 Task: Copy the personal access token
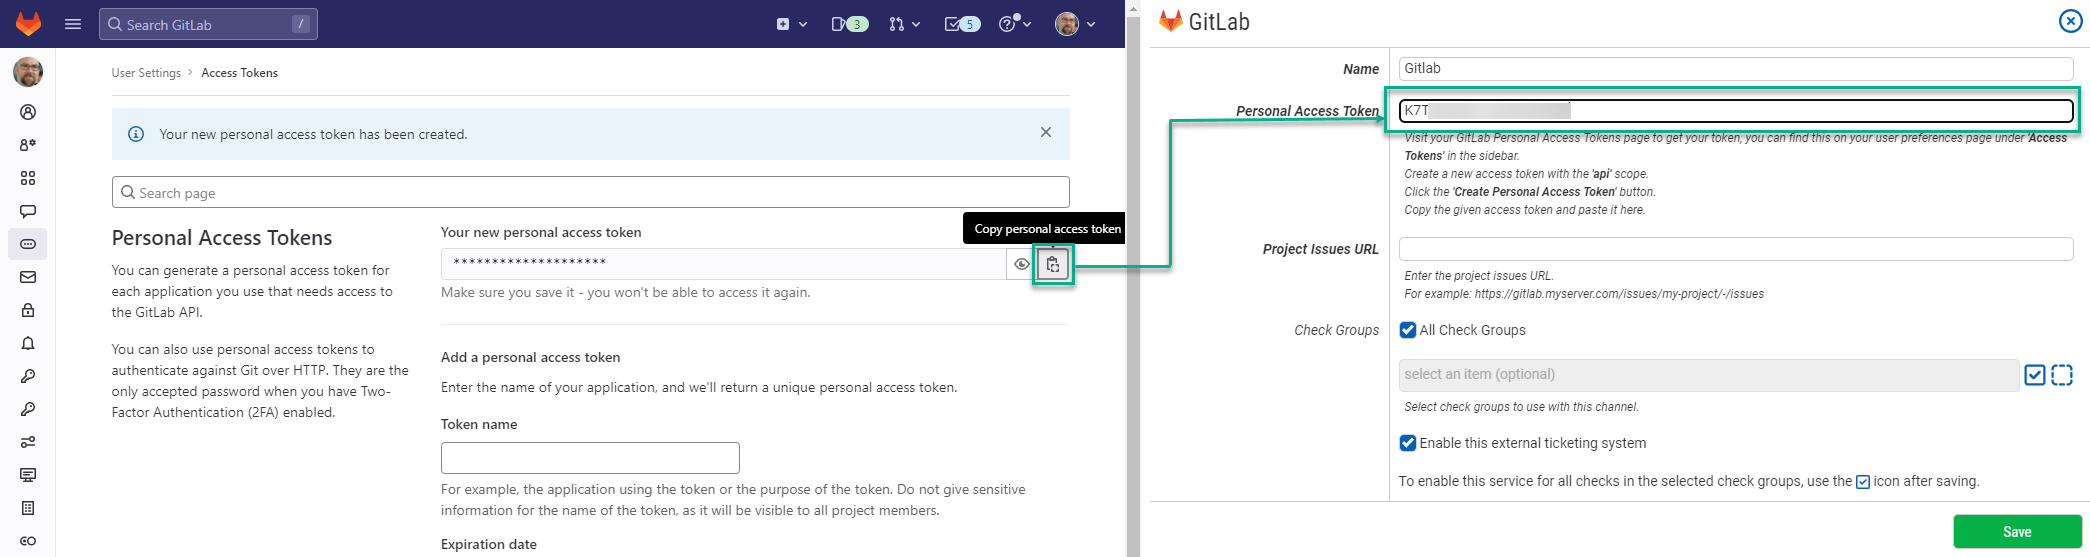tap(1053, 264)
